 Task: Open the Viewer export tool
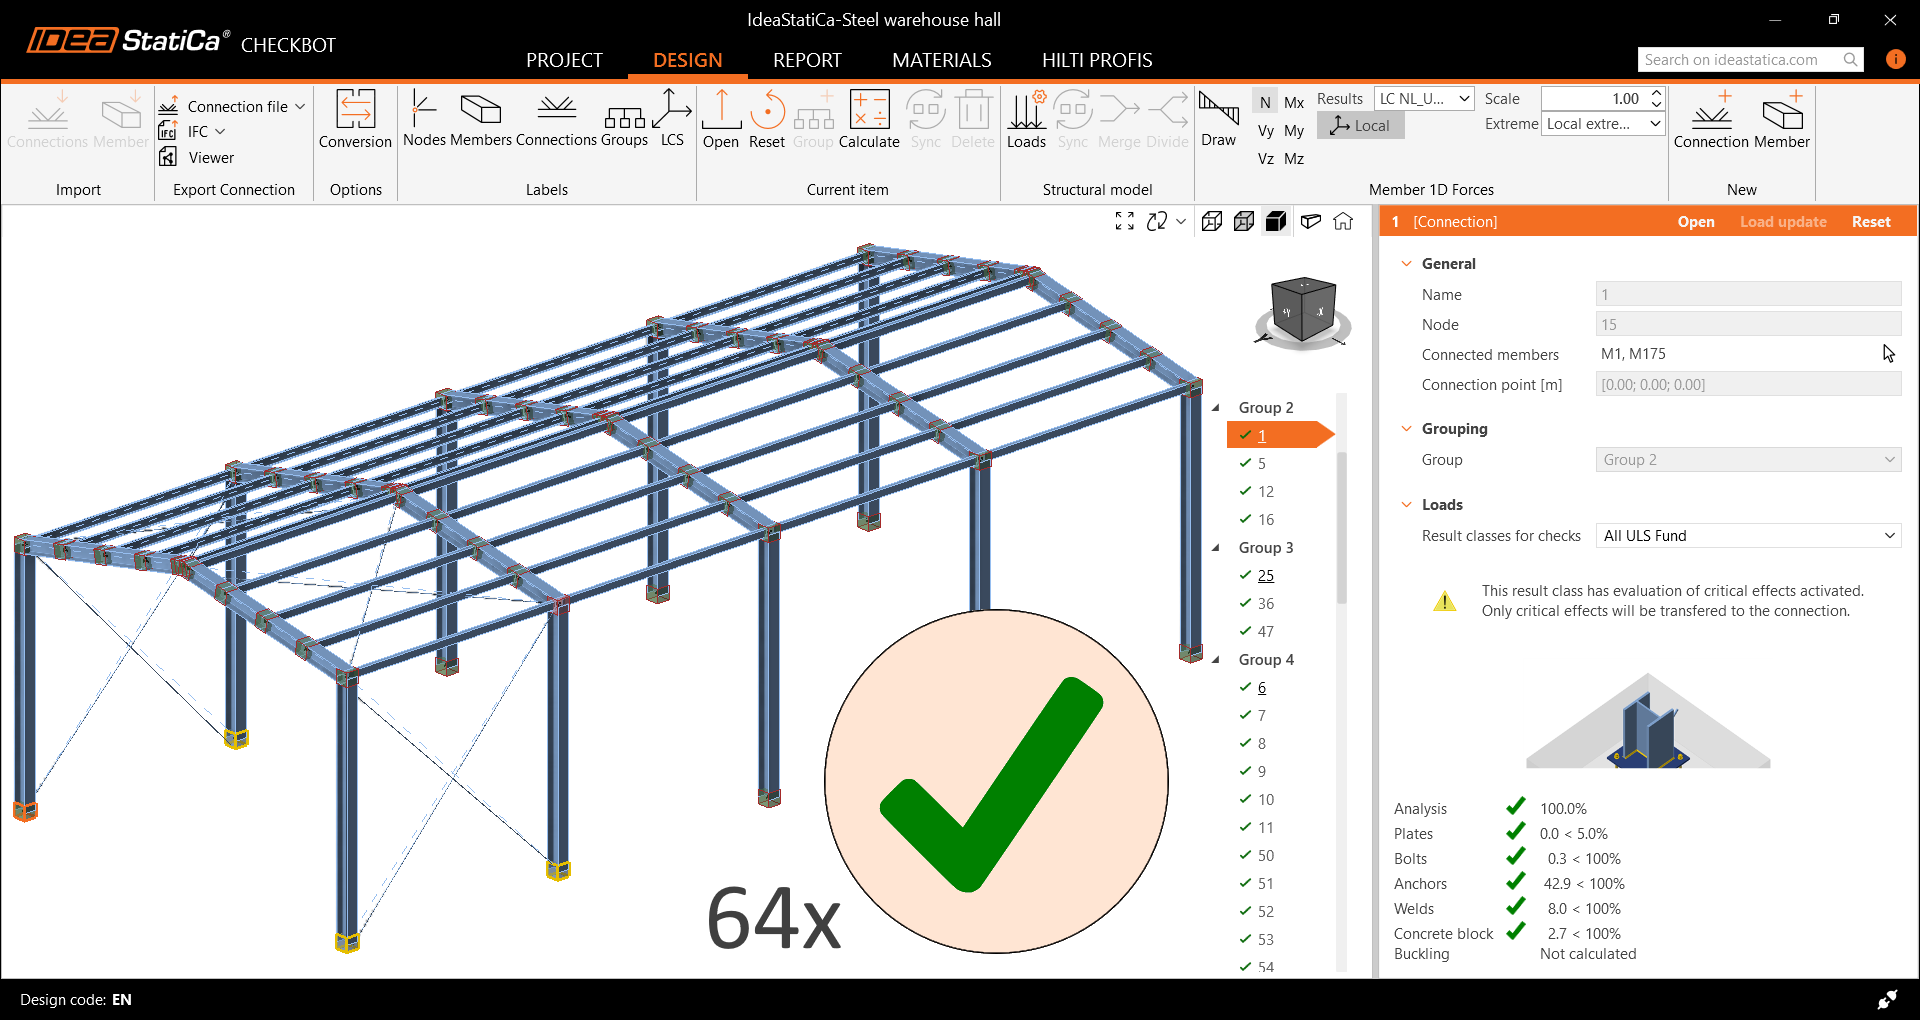(x=198, y=157)
